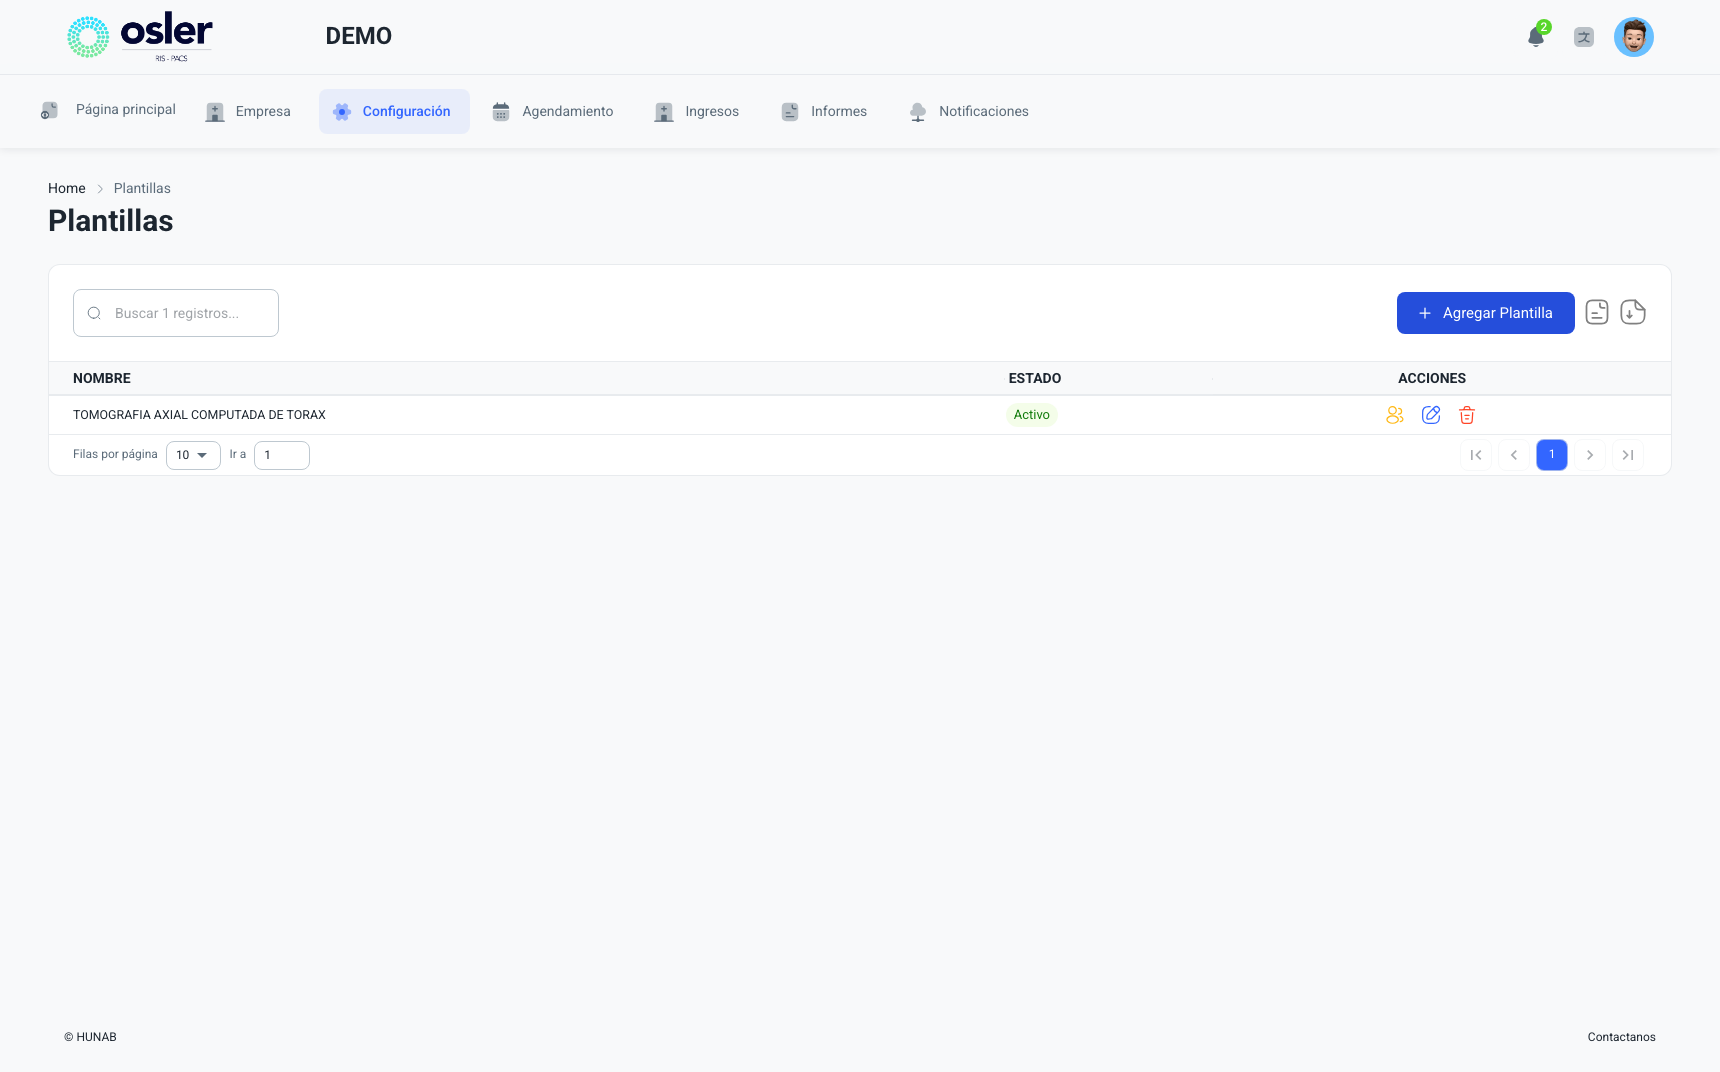Viewport: 1720px width, 1072px height.
Task: Click the Configuración gear icon
Action: (x=342, y=112)
